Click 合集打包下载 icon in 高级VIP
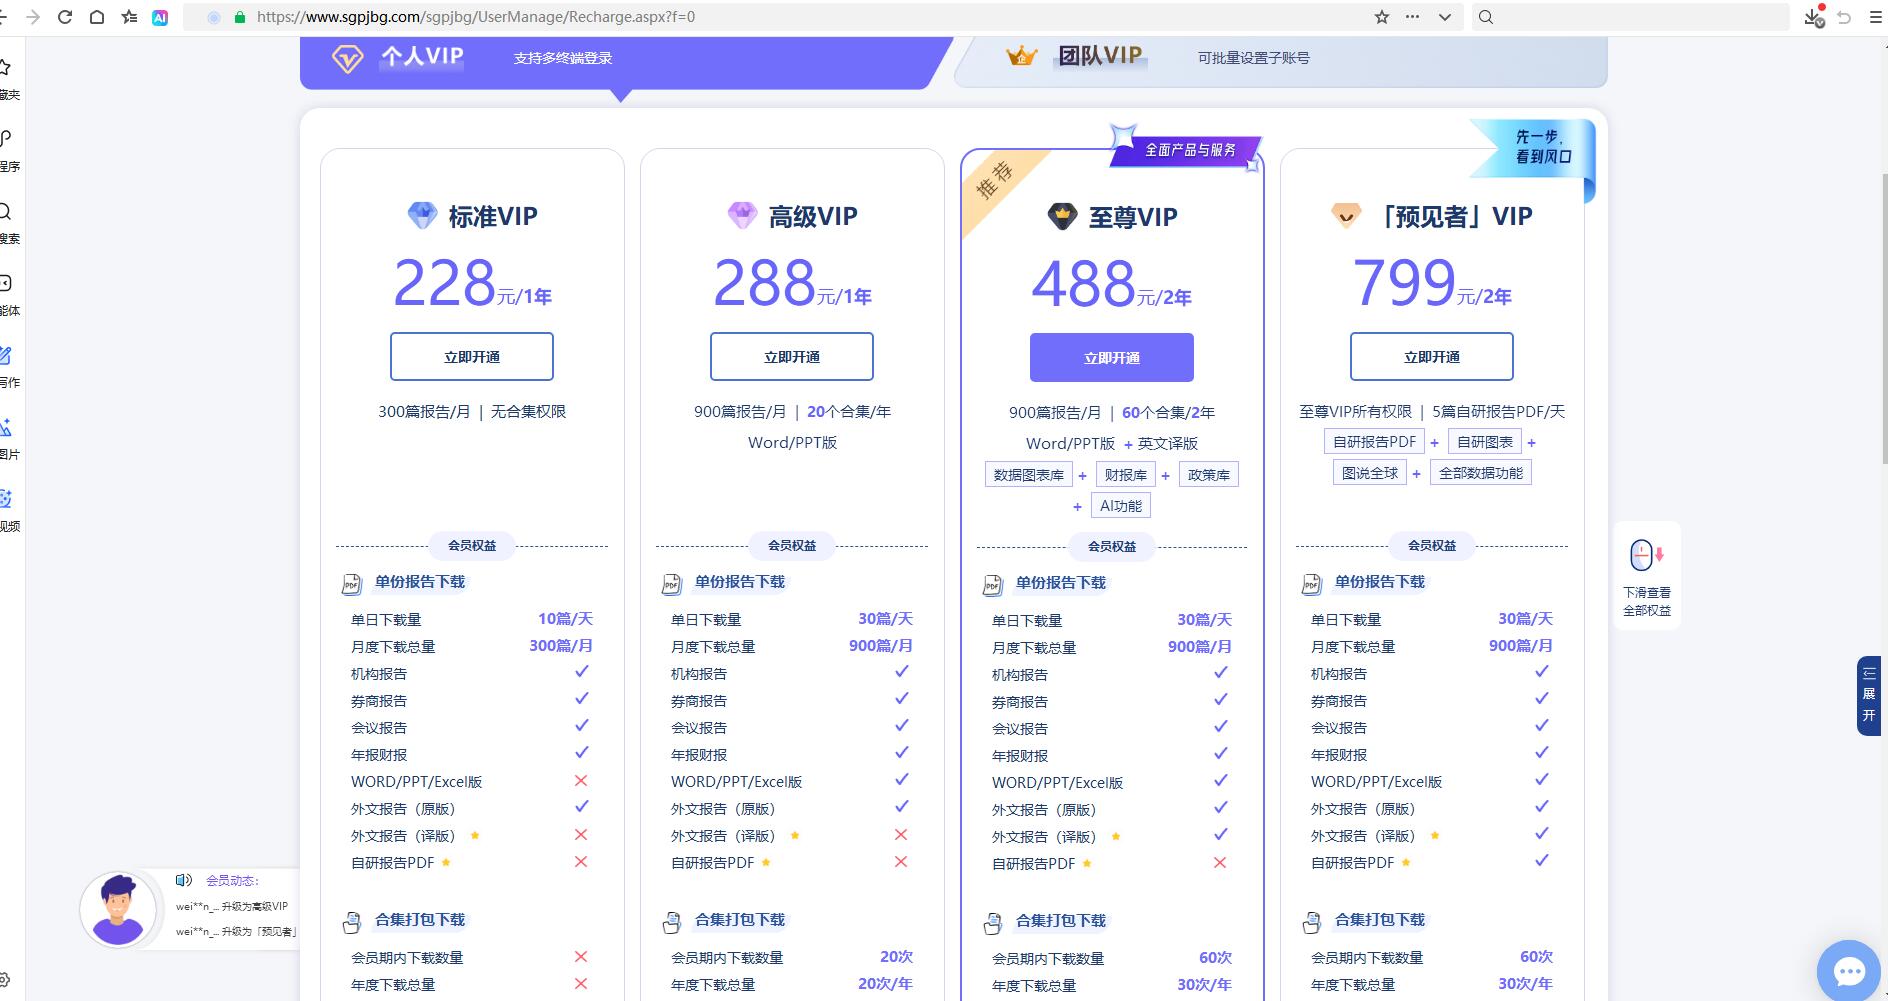This screenshot has width=1888, height=1001. pyautogui.click(x=672, y=922)
